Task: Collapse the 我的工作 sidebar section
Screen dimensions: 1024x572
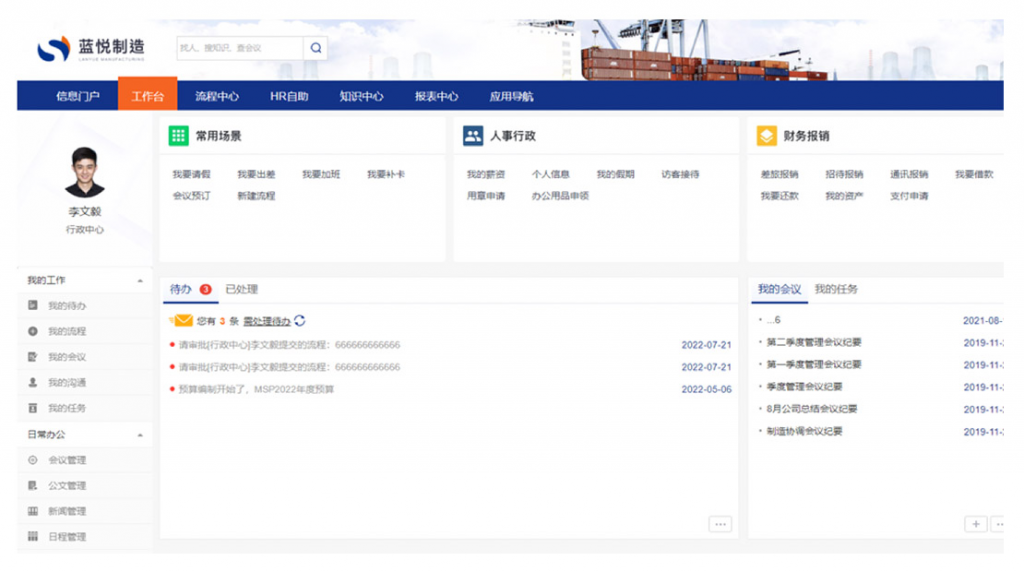Action: pos(140,281)
